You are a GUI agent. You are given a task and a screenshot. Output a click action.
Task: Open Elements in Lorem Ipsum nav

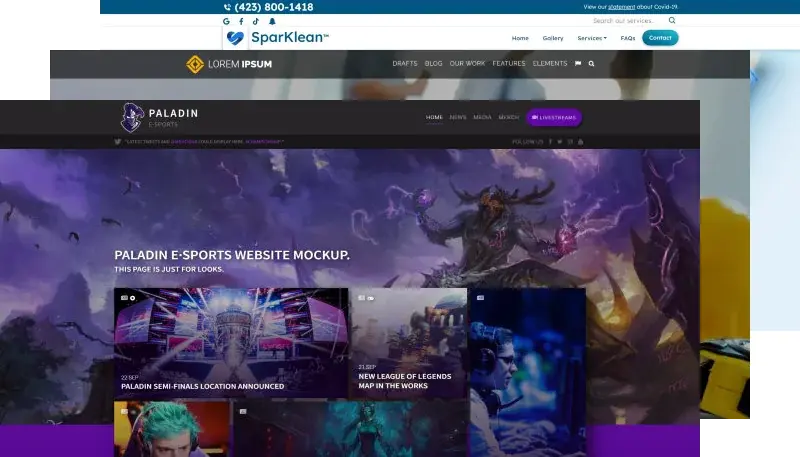pos(549,64)
